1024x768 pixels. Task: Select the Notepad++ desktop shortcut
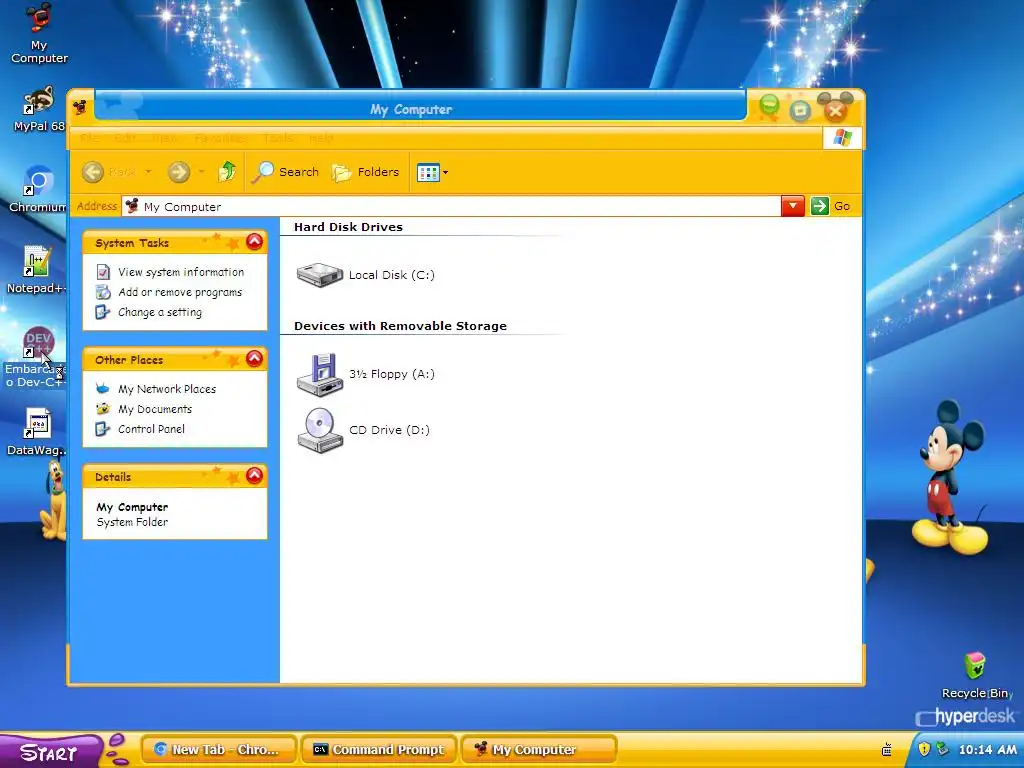36,270
